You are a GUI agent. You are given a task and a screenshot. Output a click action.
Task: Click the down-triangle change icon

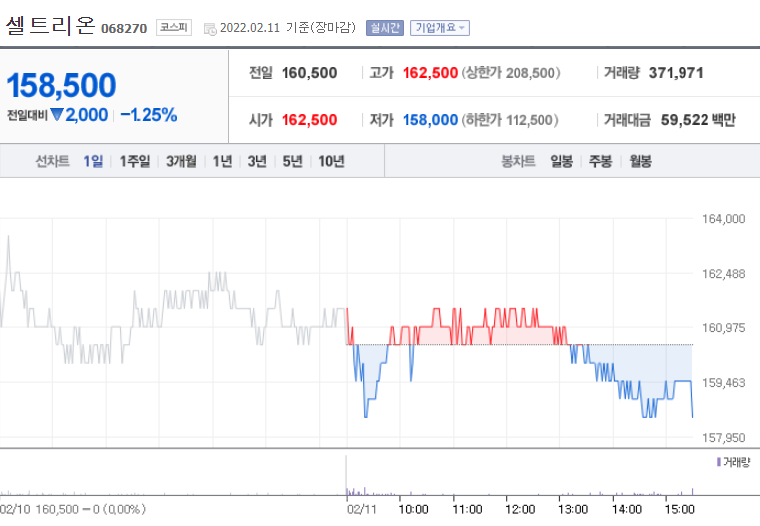click(57, 115)
